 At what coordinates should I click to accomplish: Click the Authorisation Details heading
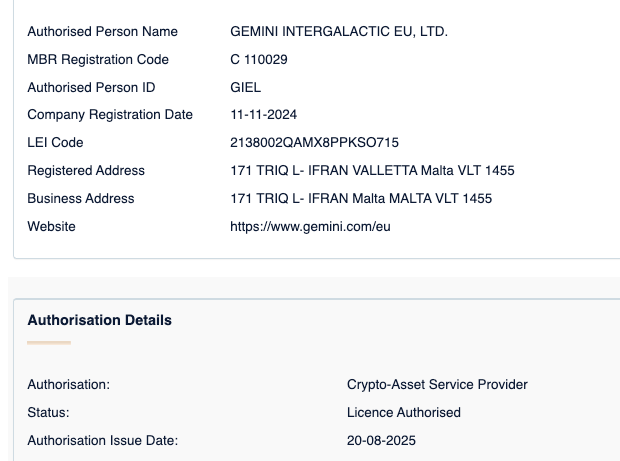click(99, 321)
